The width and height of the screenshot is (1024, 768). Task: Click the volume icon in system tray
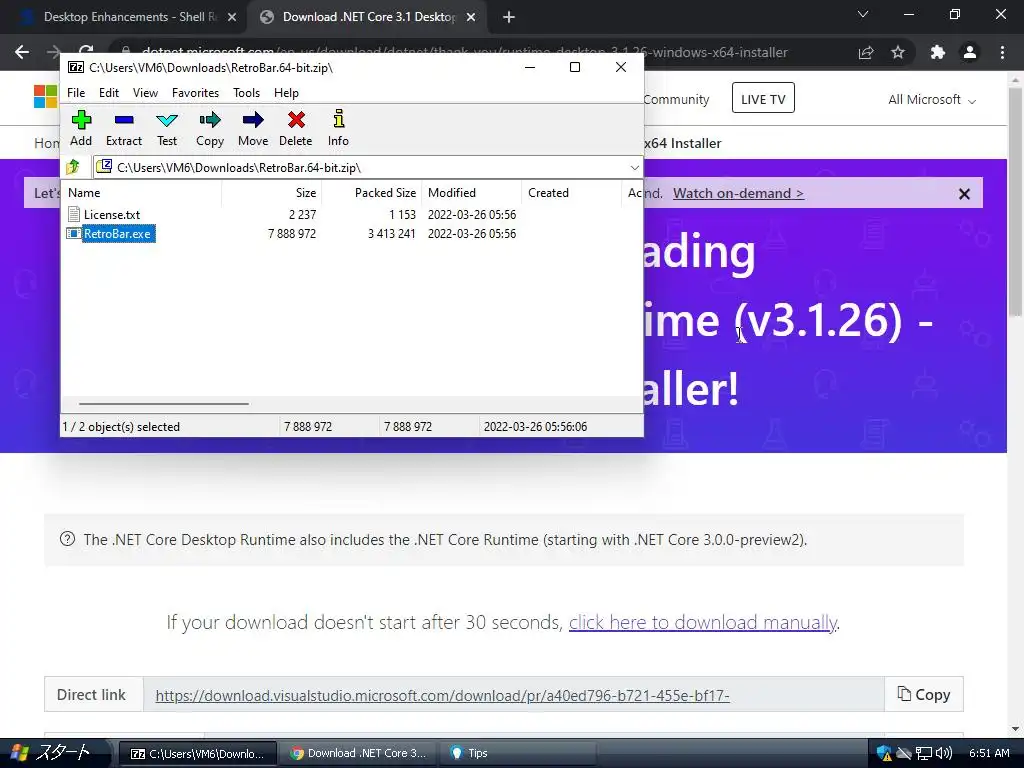pyautogui.click(x=944, y=754)
